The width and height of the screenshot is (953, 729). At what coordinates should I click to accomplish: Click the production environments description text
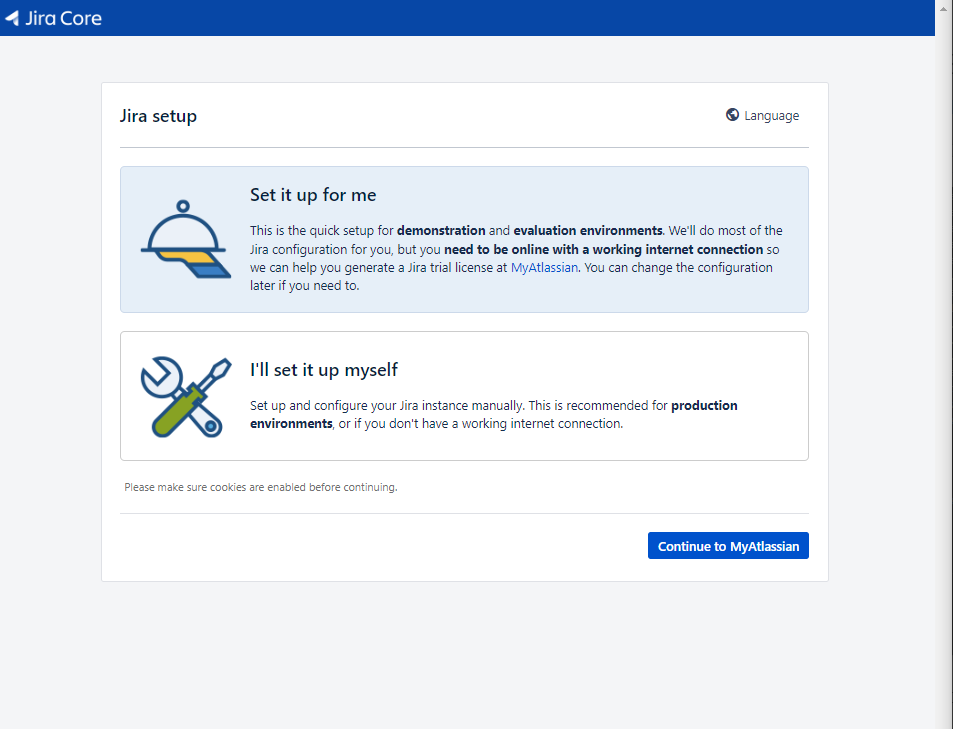click(494, 414)
